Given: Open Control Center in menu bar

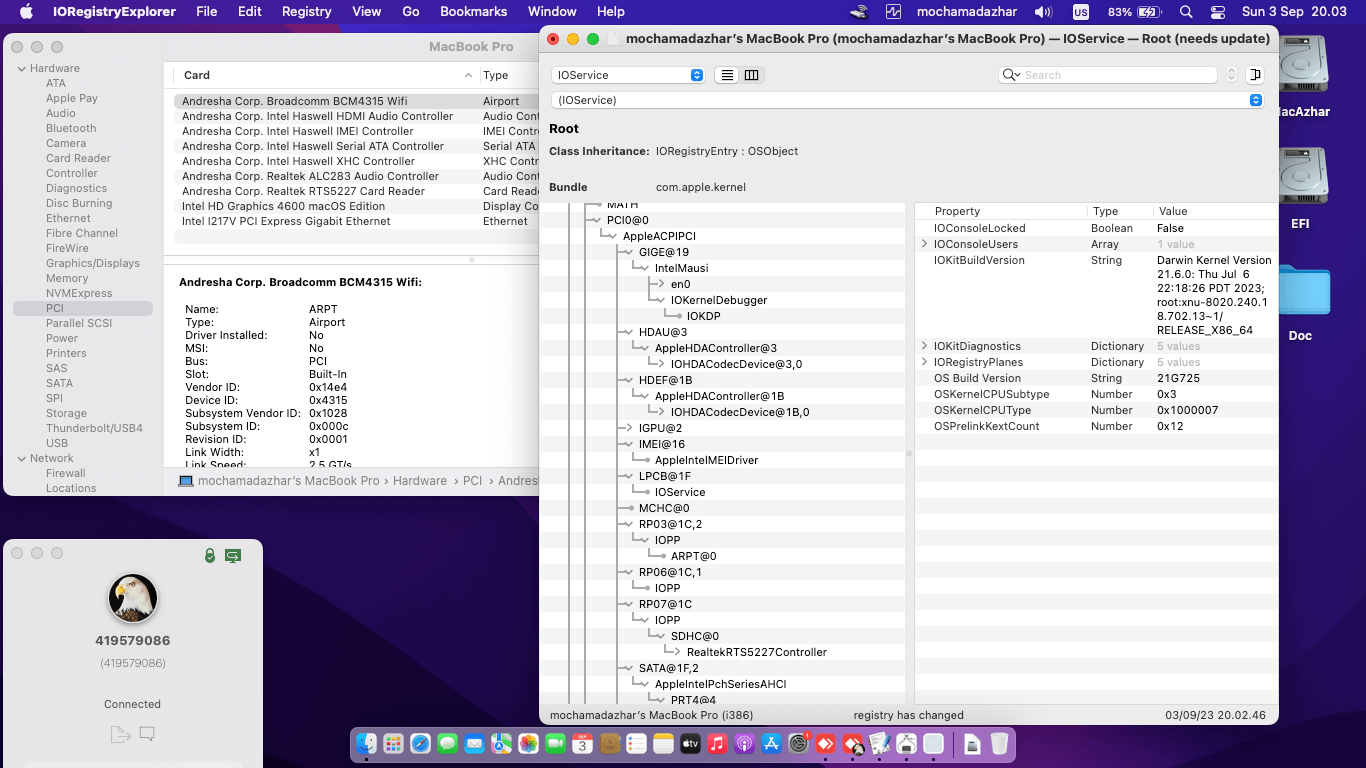Looking at the screenshot, I should pos(1218,12).
